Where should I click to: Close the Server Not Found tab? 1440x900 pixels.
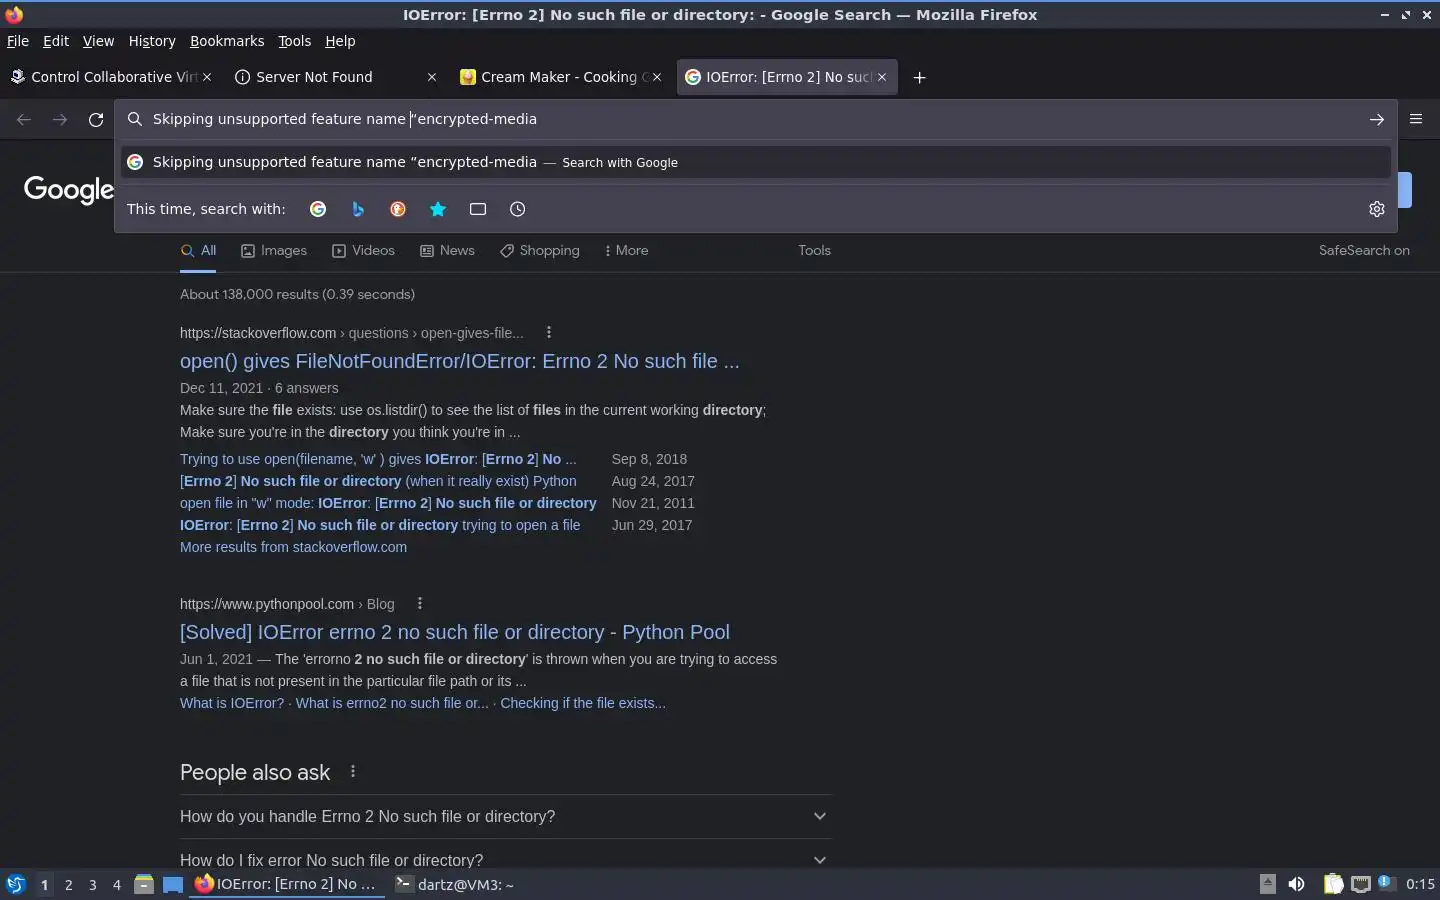(432, 77)
